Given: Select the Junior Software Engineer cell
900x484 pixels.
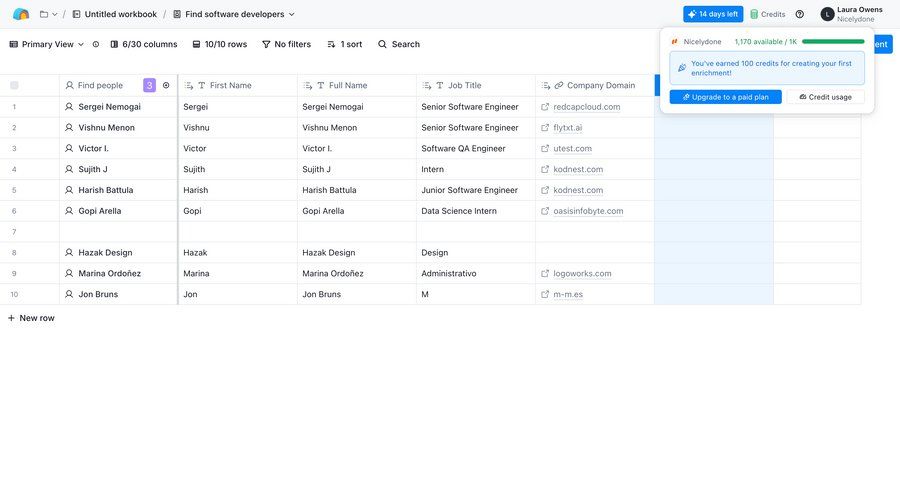Looking at the screenshot, I should [476, 190].
